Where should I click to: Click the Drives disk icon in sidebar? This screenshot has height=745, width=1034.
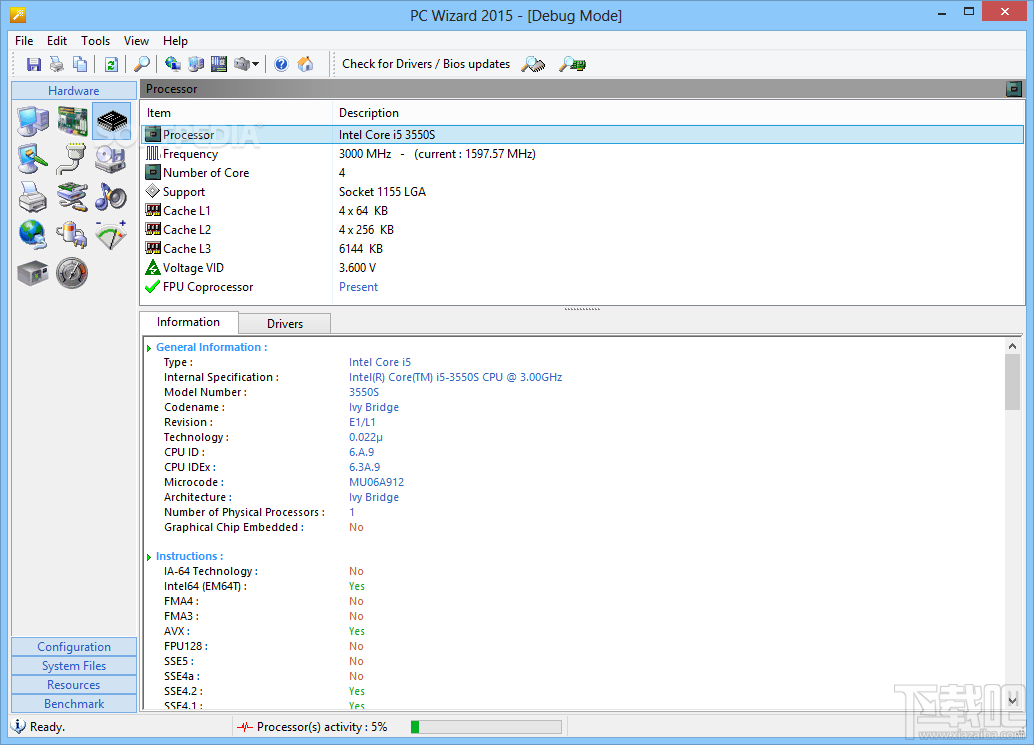[110, 158]
